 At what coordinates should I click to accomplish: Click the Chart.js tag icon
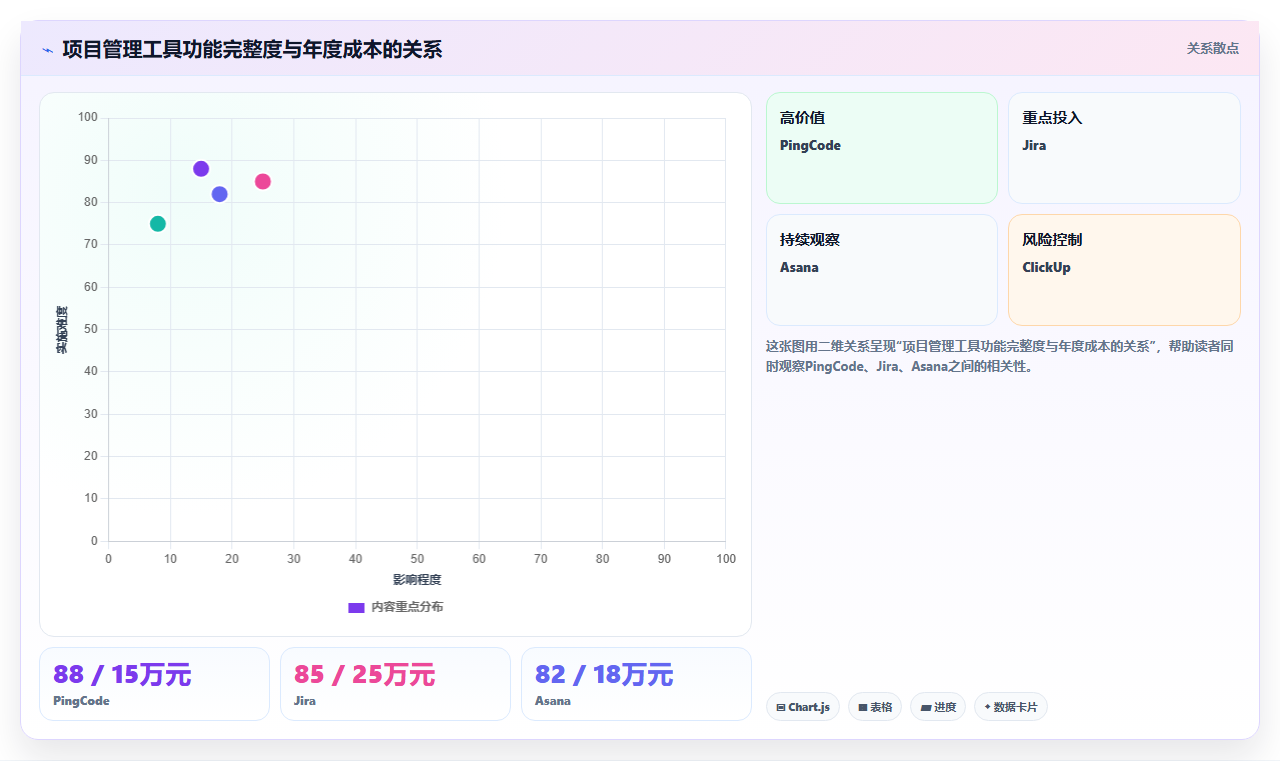pos(781,707)
